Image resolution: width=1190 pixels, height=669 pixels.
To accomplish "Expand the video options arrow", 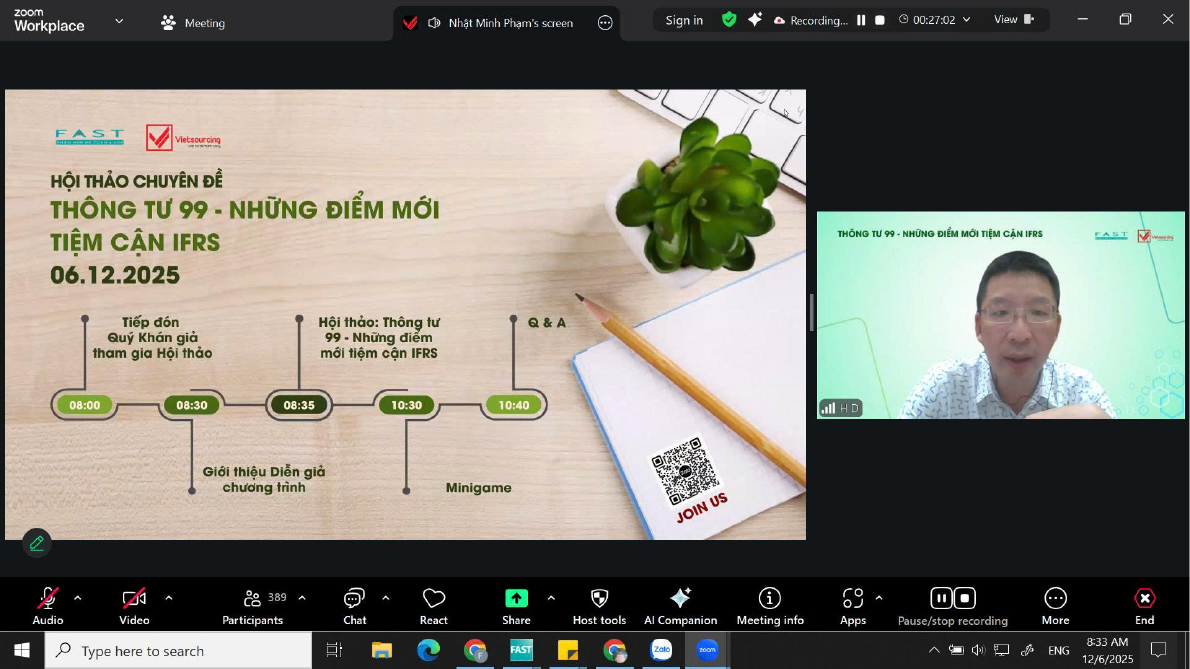I will pyautogui.click(x=168, y=598).
